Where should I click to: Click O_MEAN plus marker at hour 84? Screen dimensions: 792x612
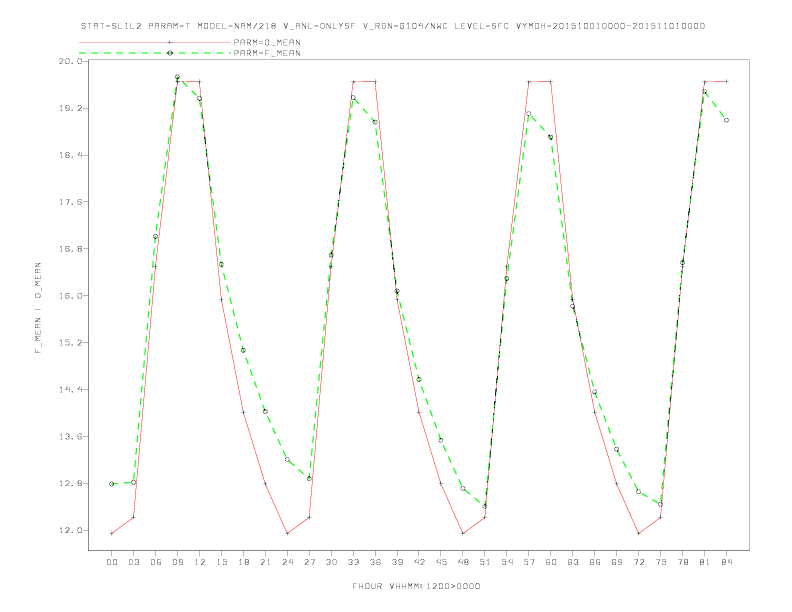(726, 81)
